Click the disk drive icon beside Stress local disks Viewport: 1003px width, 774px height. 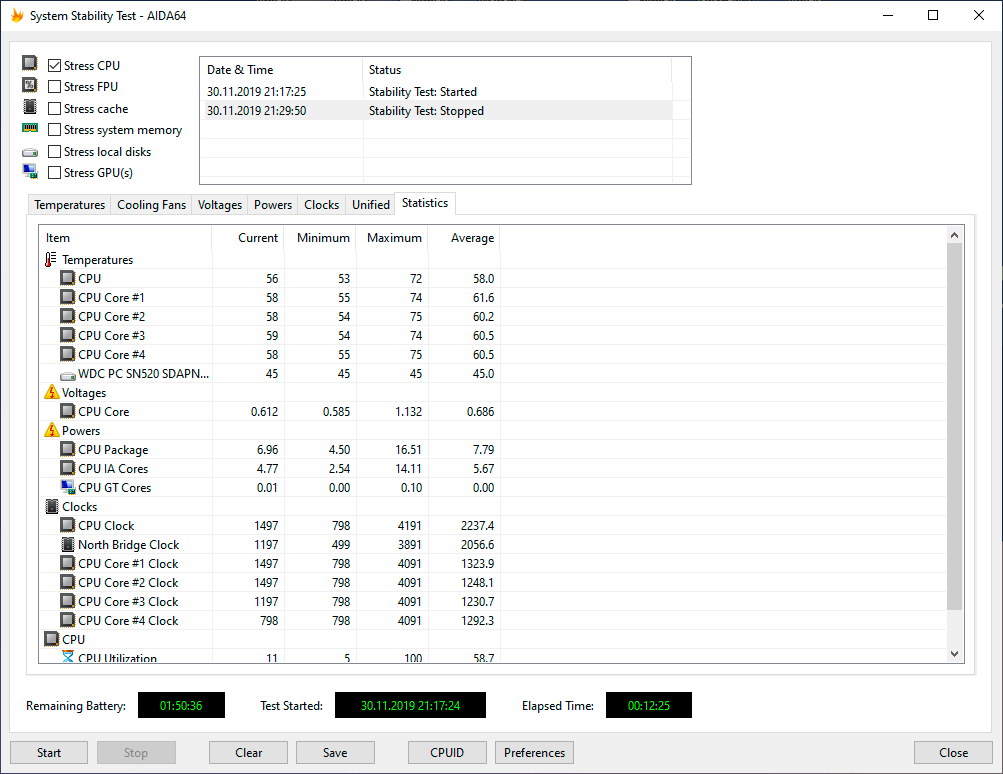click(x=30, y=153)
